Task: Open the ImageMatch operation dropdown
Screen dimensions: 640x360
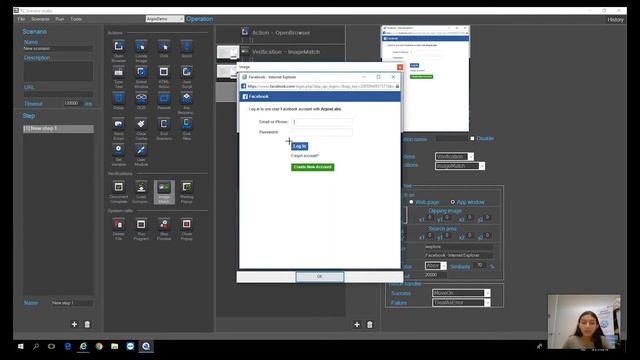Action: pos(460,166)
